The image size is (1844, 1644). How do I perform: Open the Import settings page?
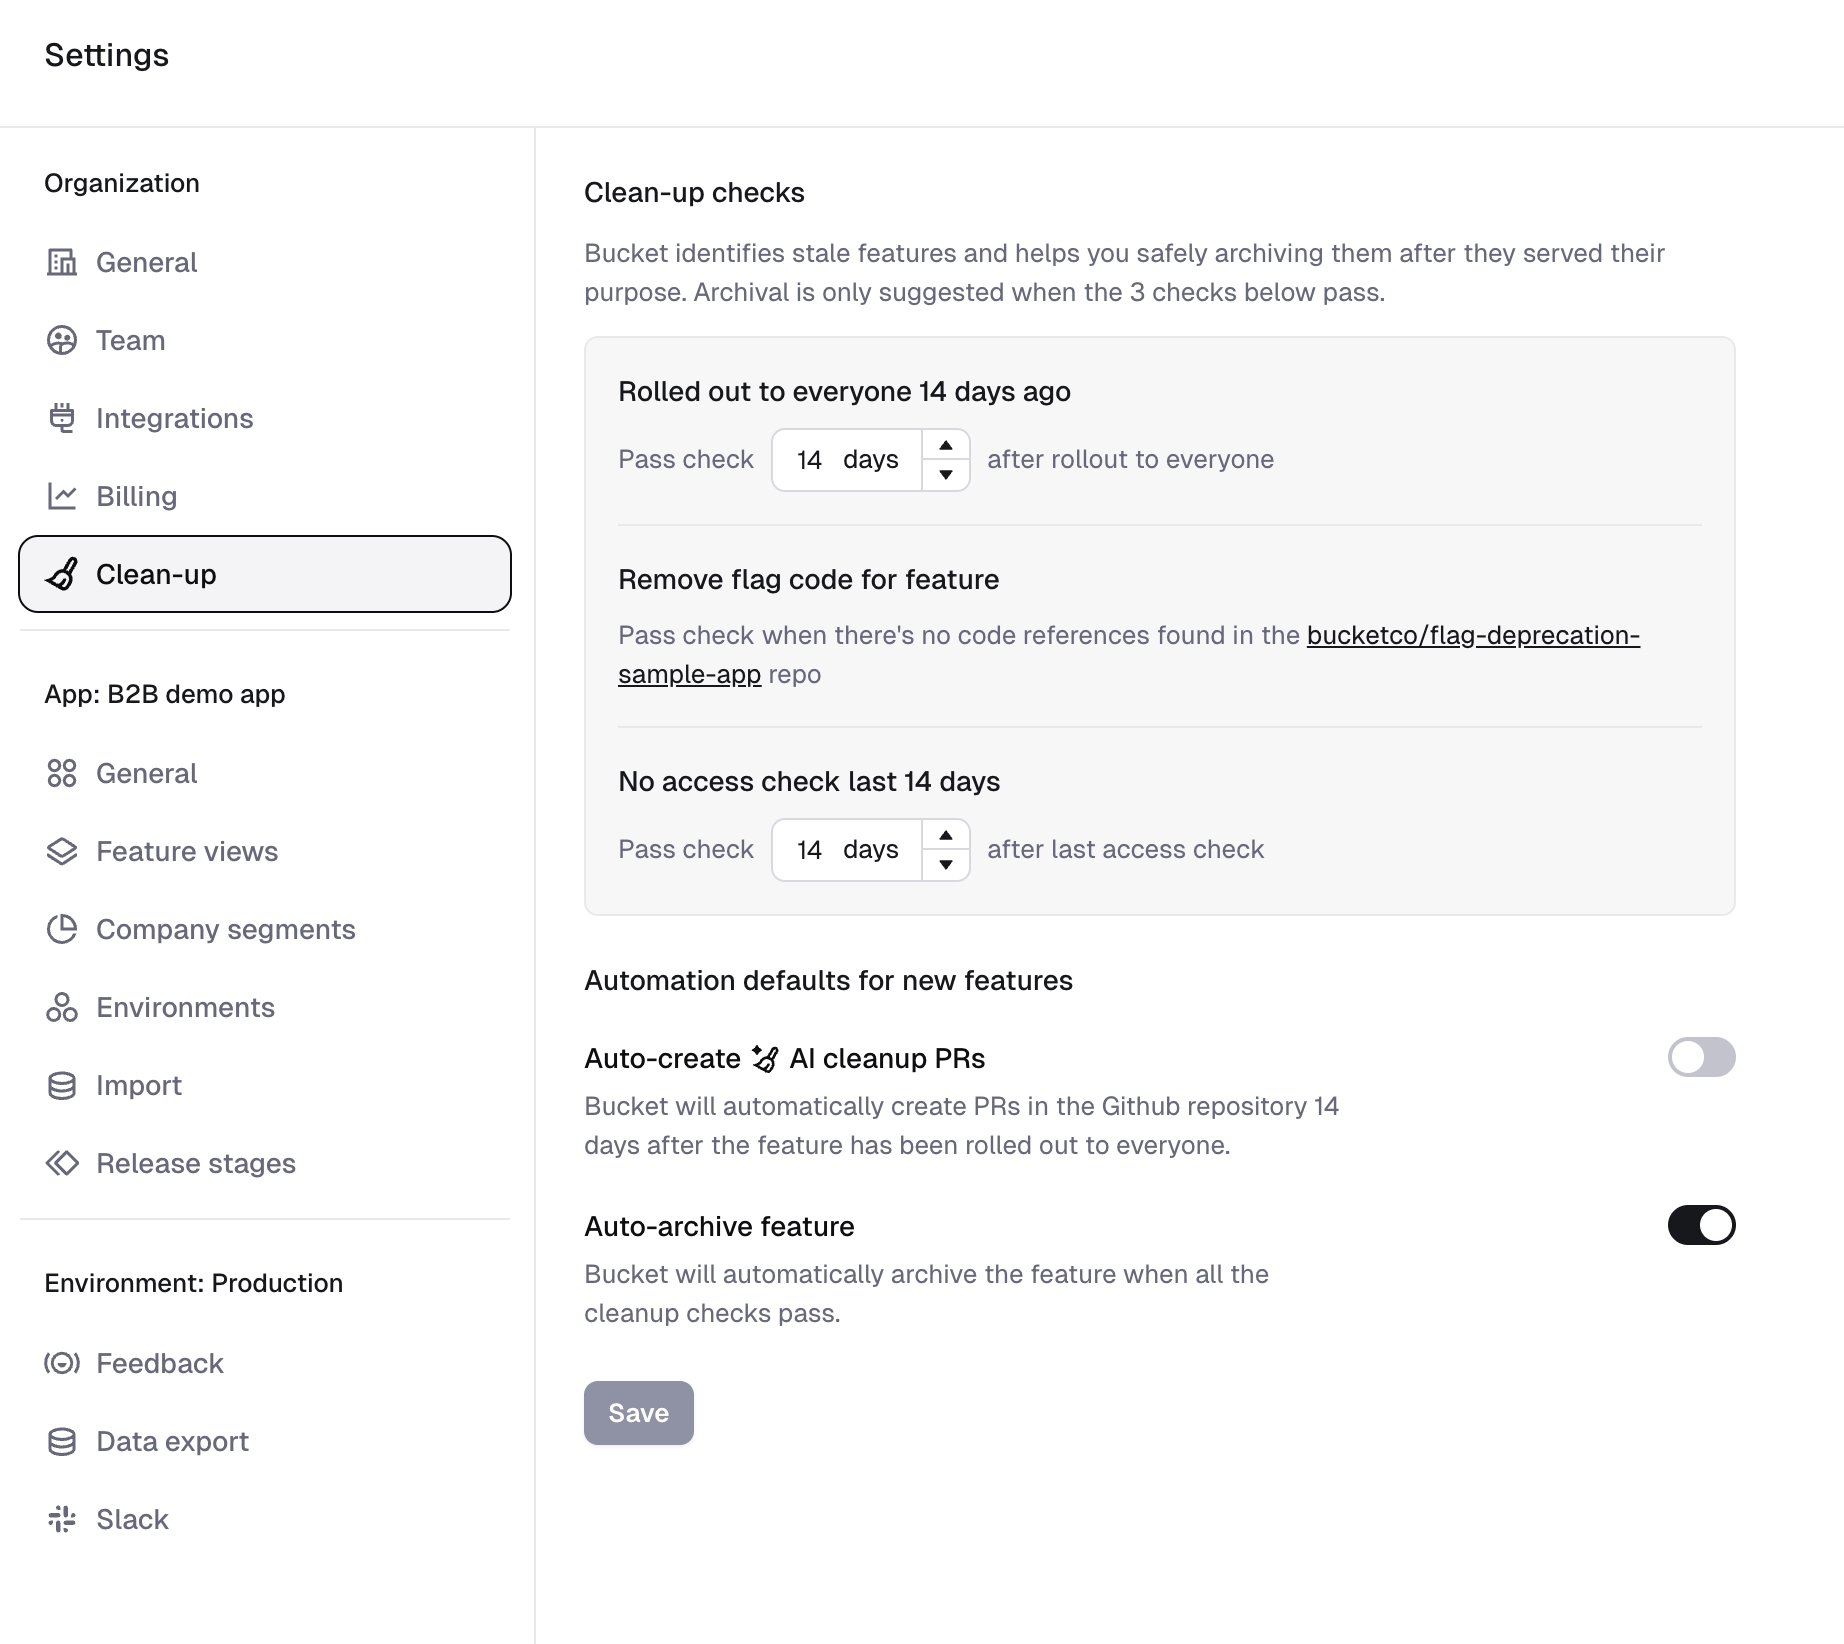(x=139, y=1086)
